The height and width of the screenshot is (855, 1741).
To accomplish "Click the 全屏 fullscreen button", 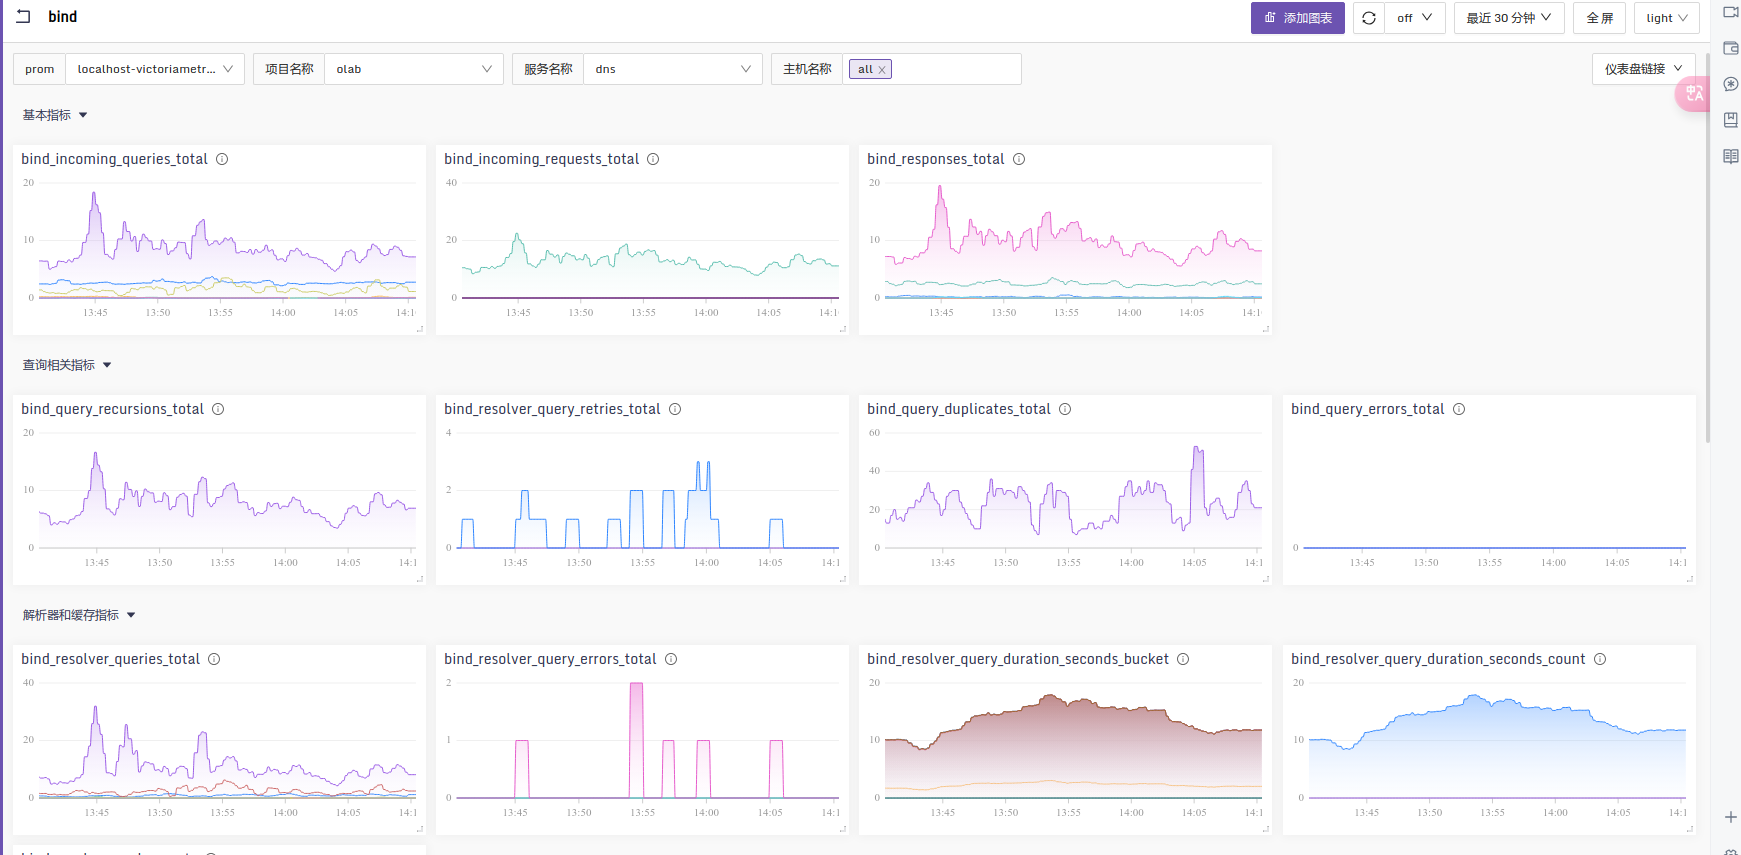I will click(x=1600, y=18).
